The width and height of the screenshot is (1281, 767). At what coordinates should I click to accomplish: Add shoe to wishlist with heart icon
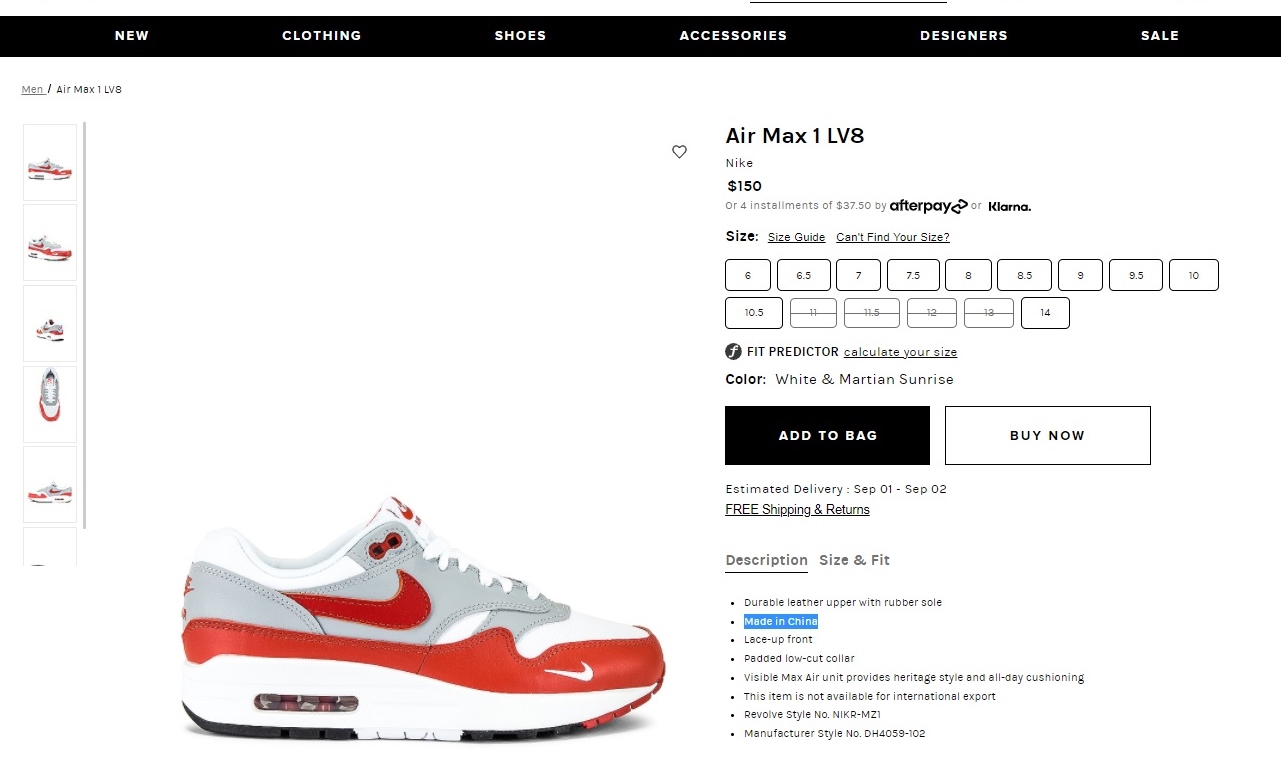click(x=679, y=152)
